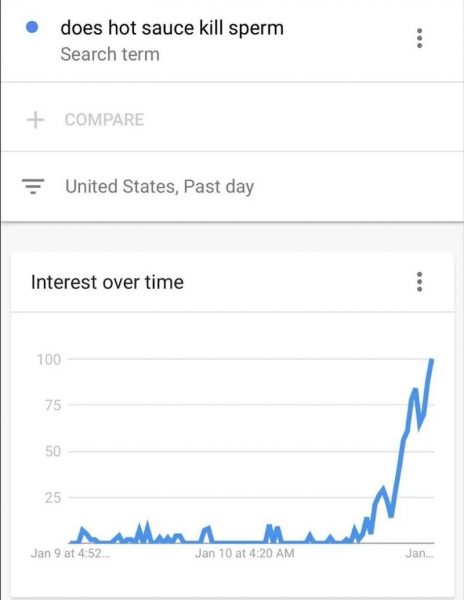This screenshot has height=600, width=464.
Task: Select the 'Interest over time' card title
Action: [x=107, y=282]
